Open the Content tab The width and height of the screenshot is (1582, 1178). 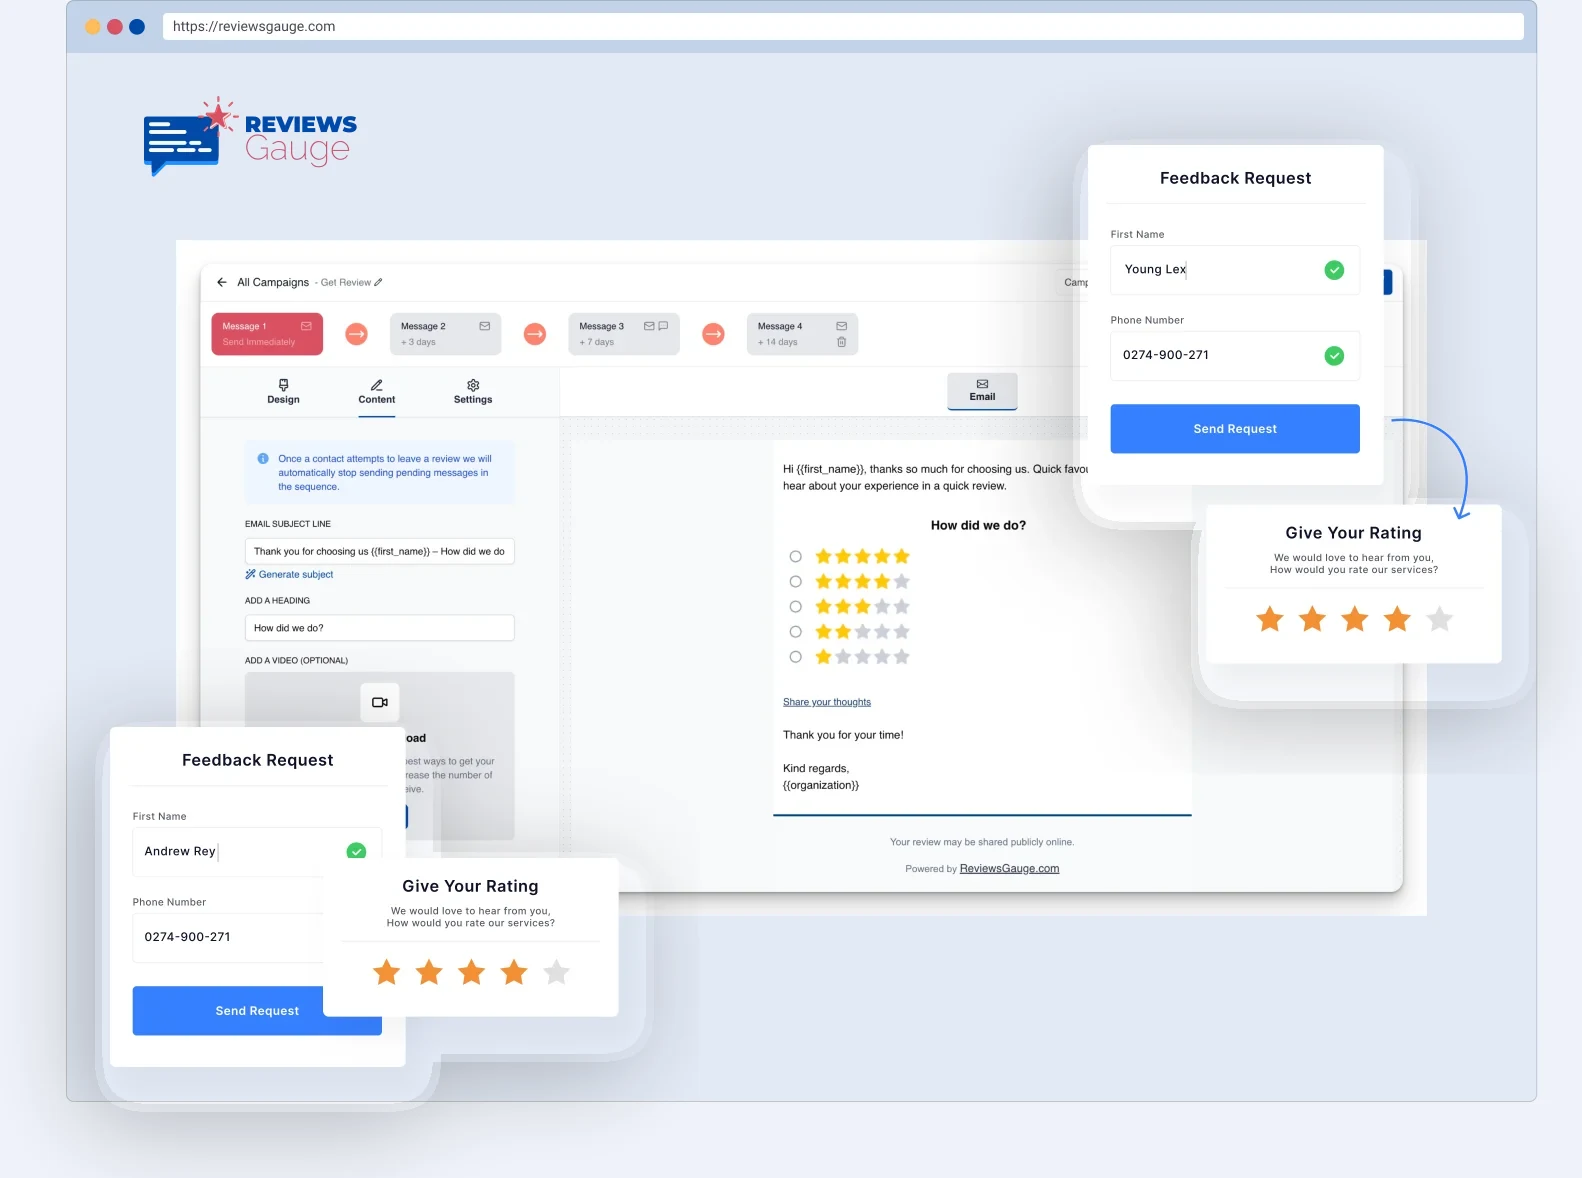tap(377, 391)
